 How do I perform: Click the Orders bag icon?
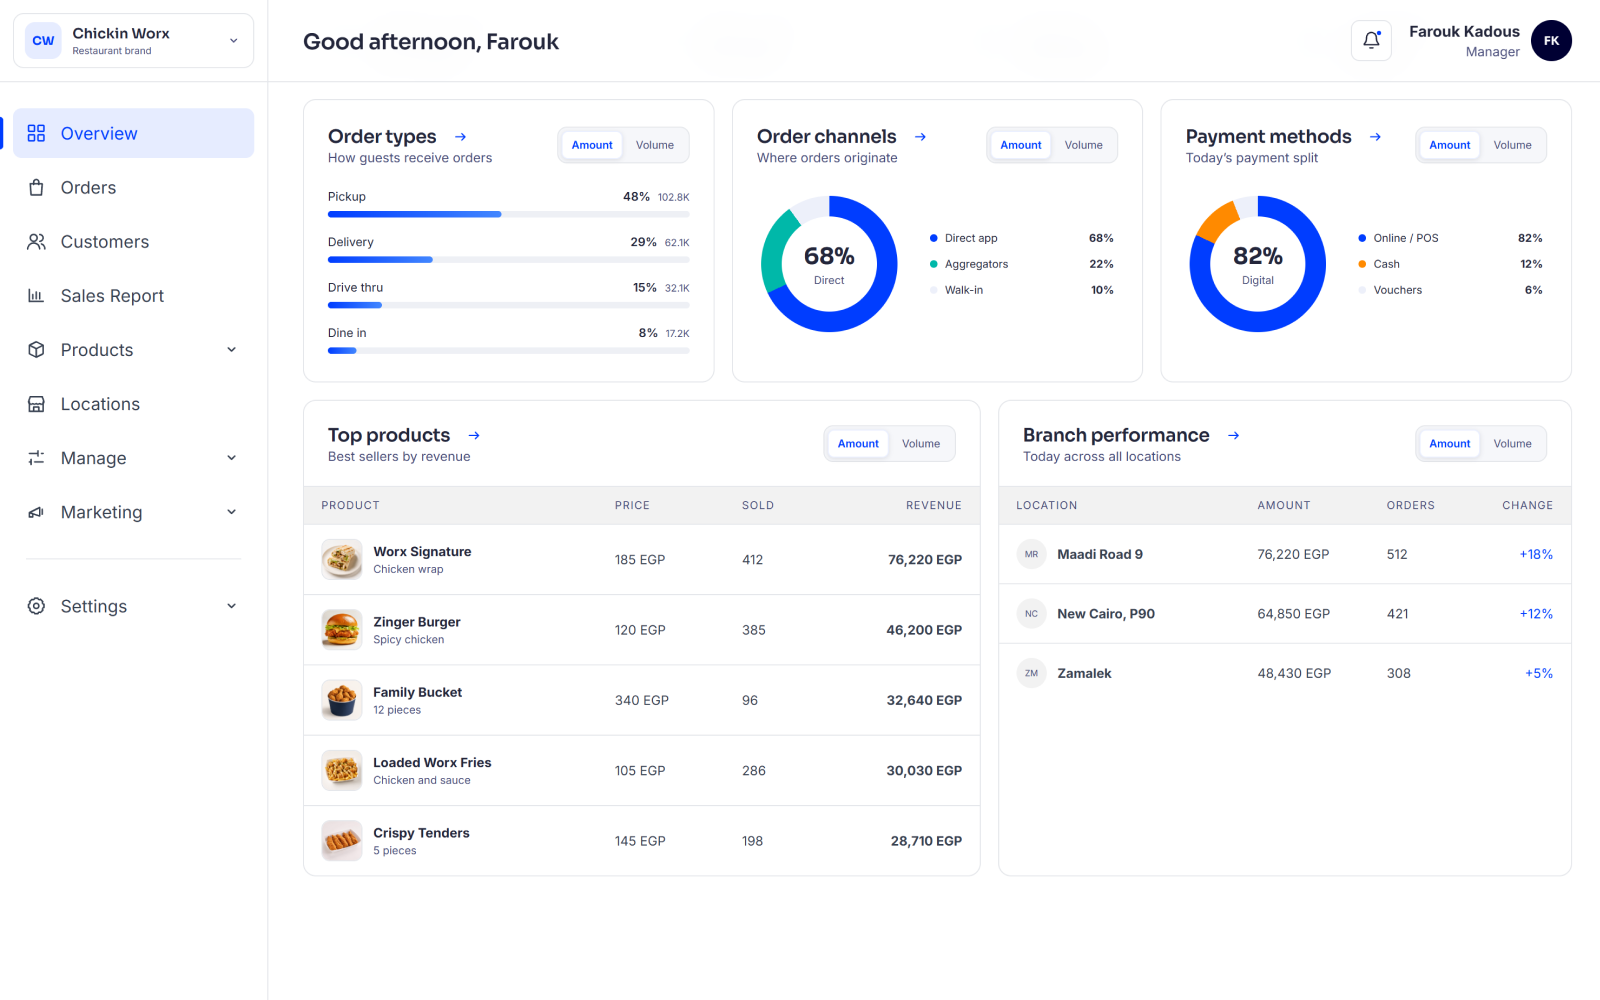pos(36,188)
